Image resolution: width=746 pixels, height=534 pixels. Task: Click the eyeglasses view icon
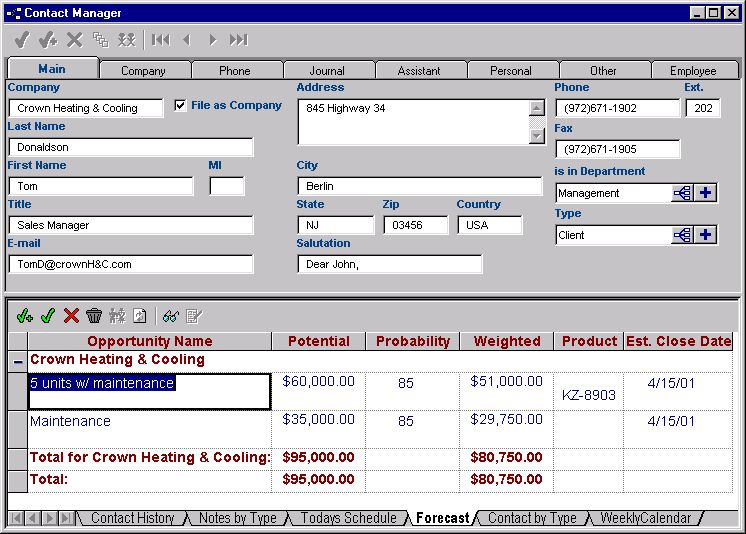click(x=170, y=316)
